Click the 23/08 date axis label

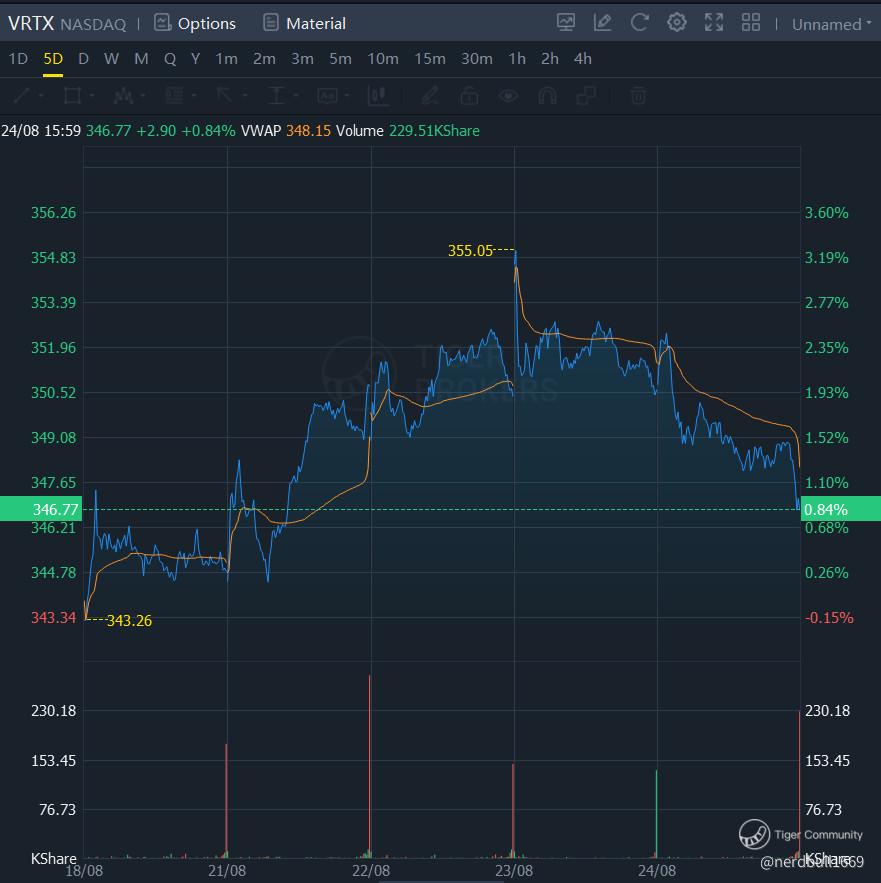(514, 871)
